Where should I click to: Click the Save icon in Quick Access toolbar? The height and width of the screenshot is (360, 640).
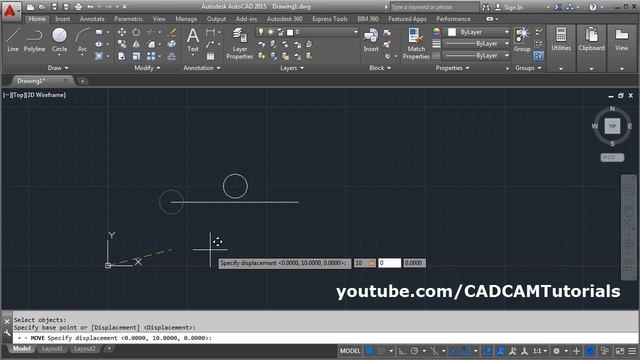(x=54, y=7)
